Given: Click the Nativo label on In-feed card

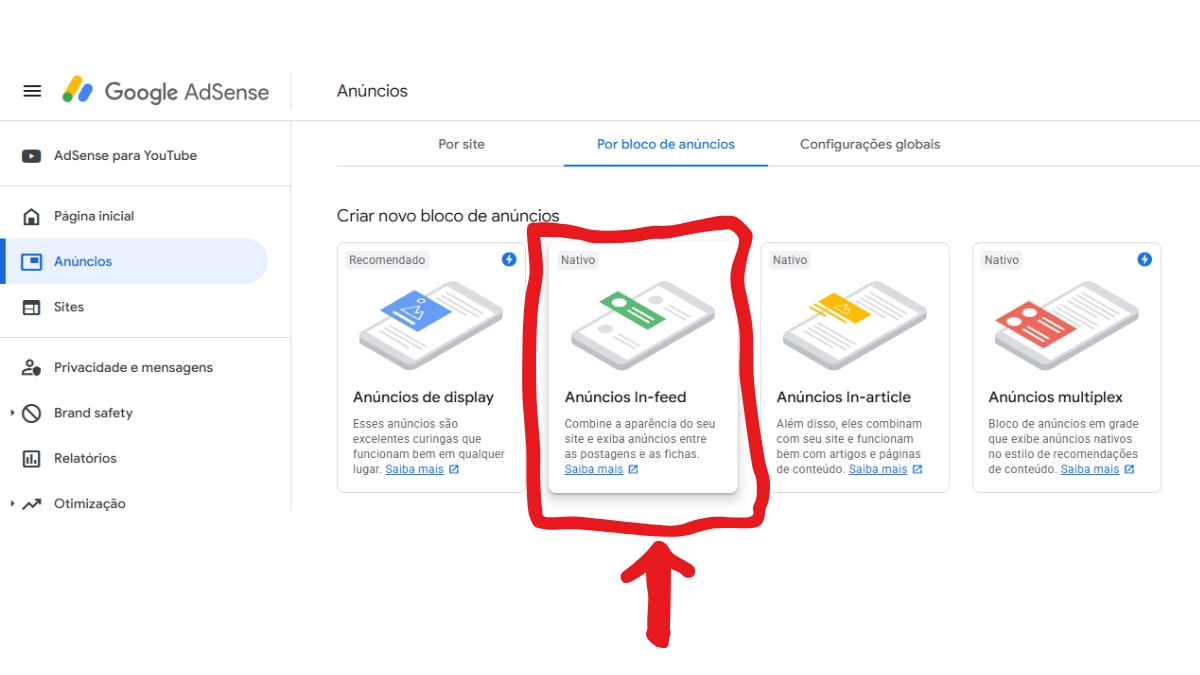Looking at the screenshot, I should tap(578, 260).
